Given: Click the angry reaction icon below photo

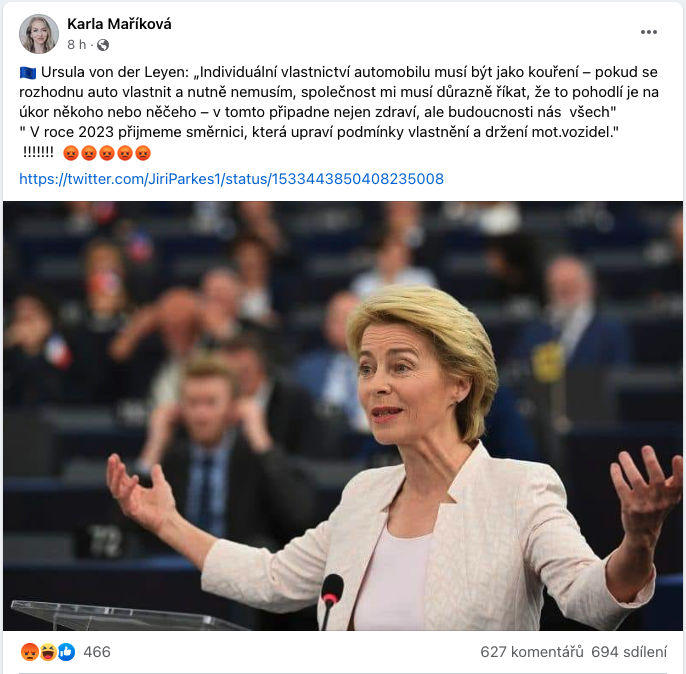Looking at the screenshot, I should 29,652.
